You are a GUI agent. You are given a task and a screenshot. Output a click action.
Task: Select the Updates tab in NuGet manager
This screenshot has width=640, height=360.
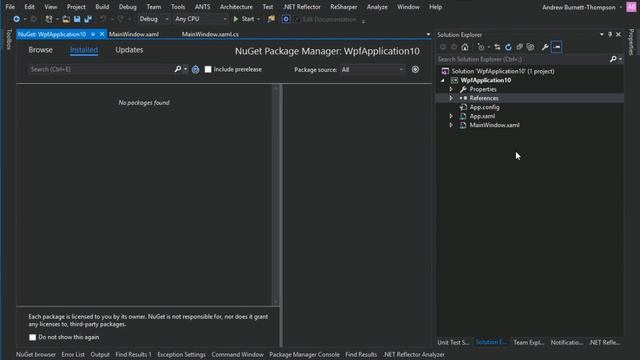click(x=129, y=50)
